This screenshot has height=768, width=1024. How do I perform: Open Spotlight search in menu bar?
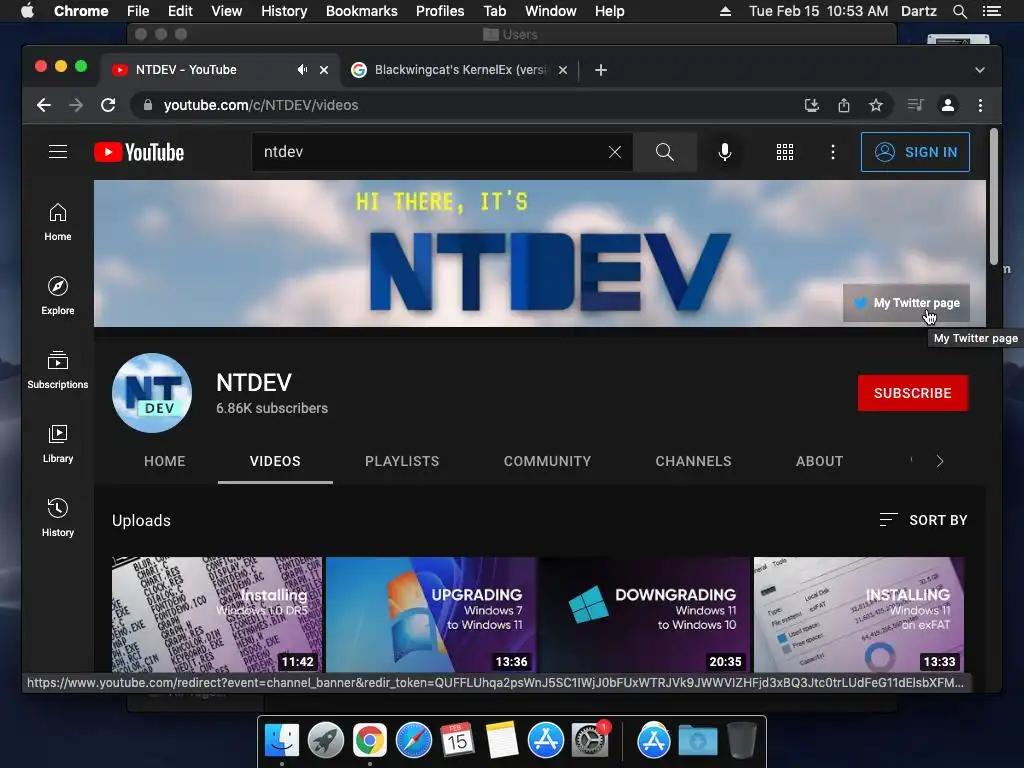[x=959, y=11]
